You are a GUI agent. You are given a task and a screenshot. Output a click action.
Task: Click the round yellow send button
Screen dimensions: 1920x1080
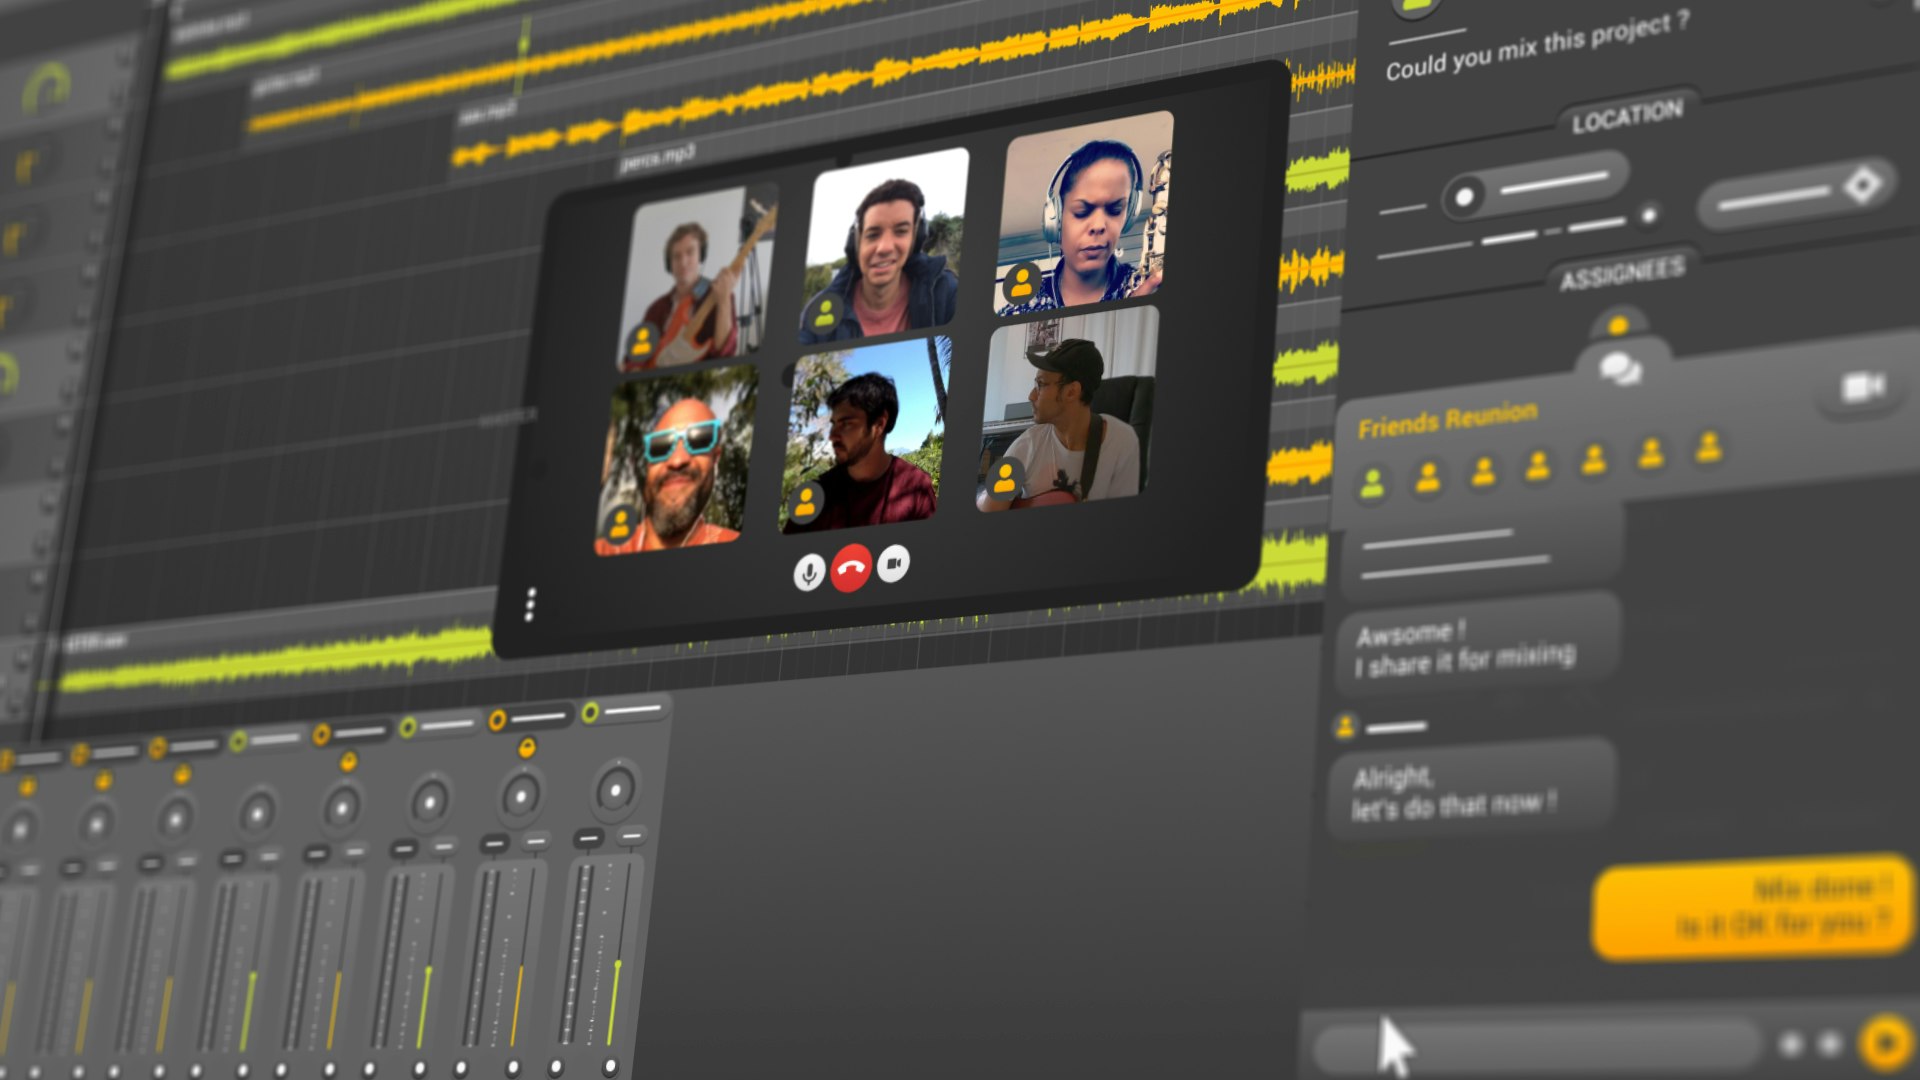1885,1043
